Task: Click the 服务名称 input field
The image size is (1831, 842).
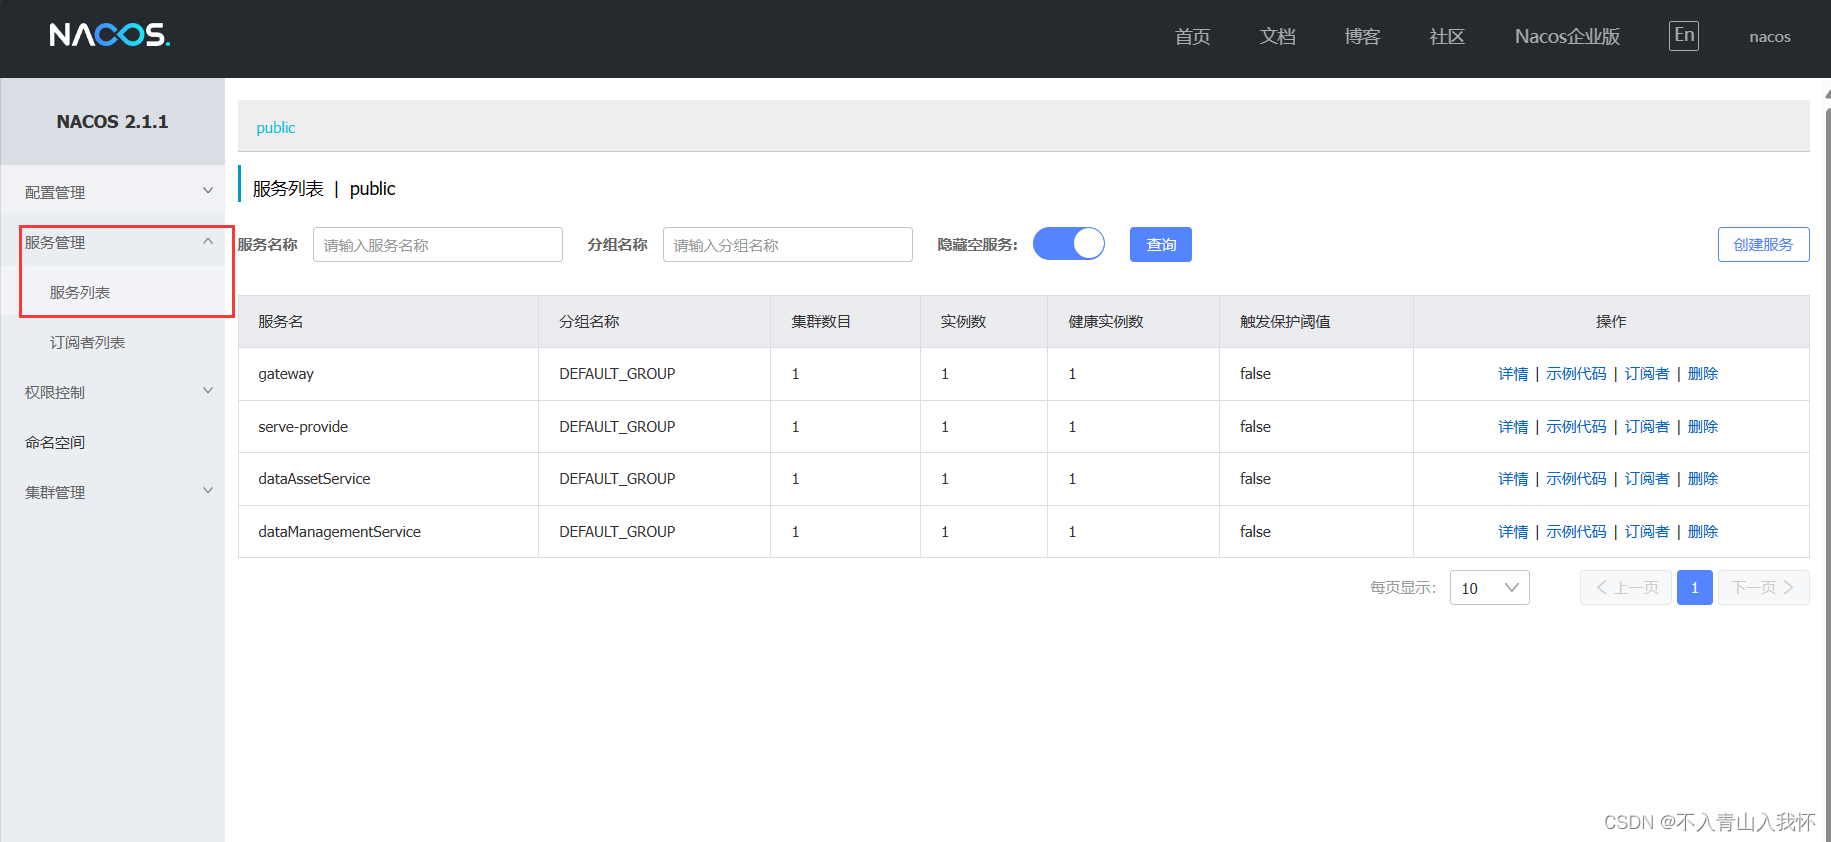Action: tap(438, 245)
